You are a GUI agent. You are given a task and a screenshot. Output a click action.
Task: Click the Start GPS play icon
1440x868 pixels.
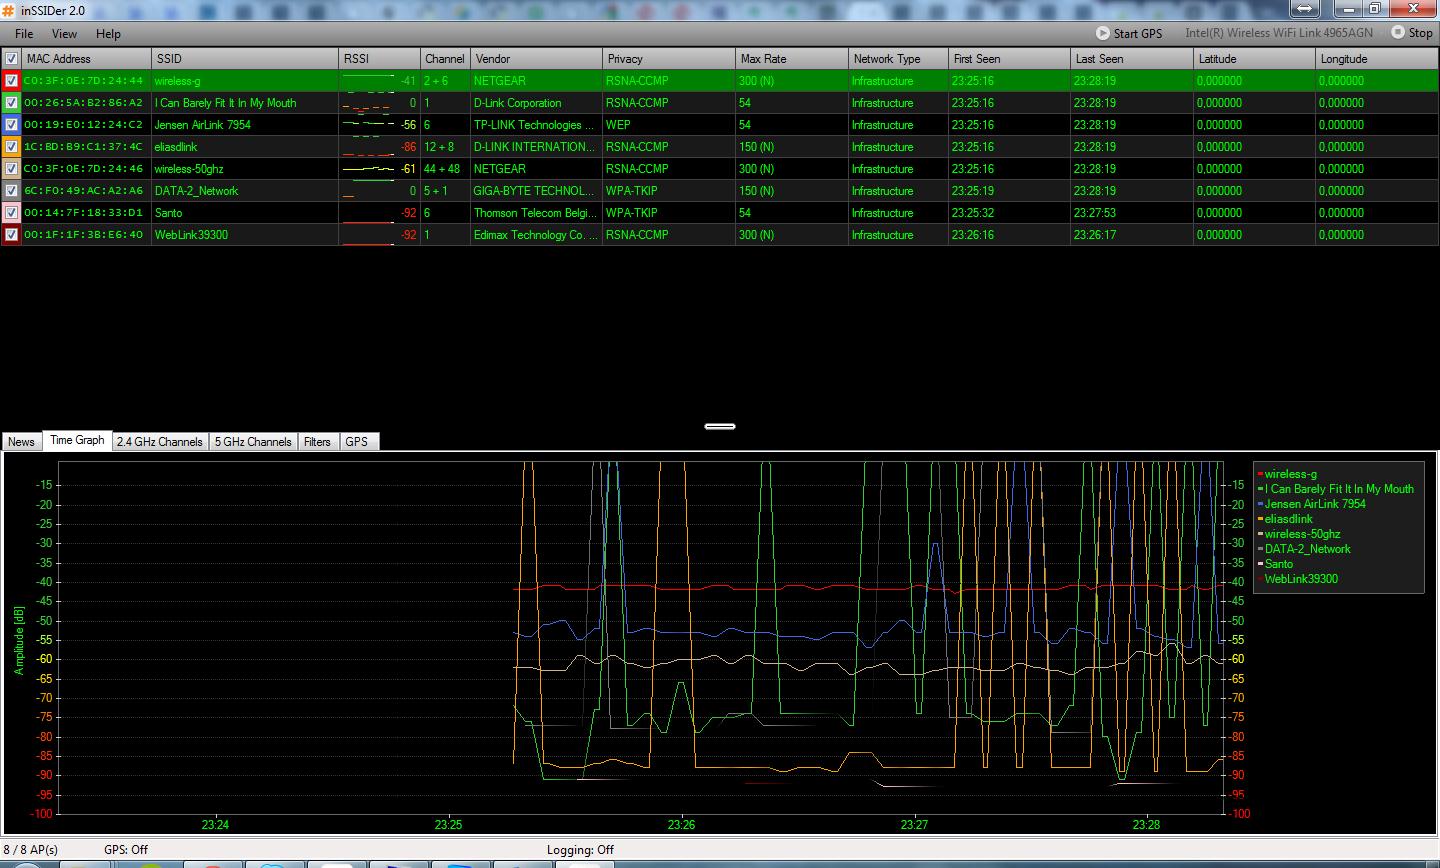[x=1103, y=33]
